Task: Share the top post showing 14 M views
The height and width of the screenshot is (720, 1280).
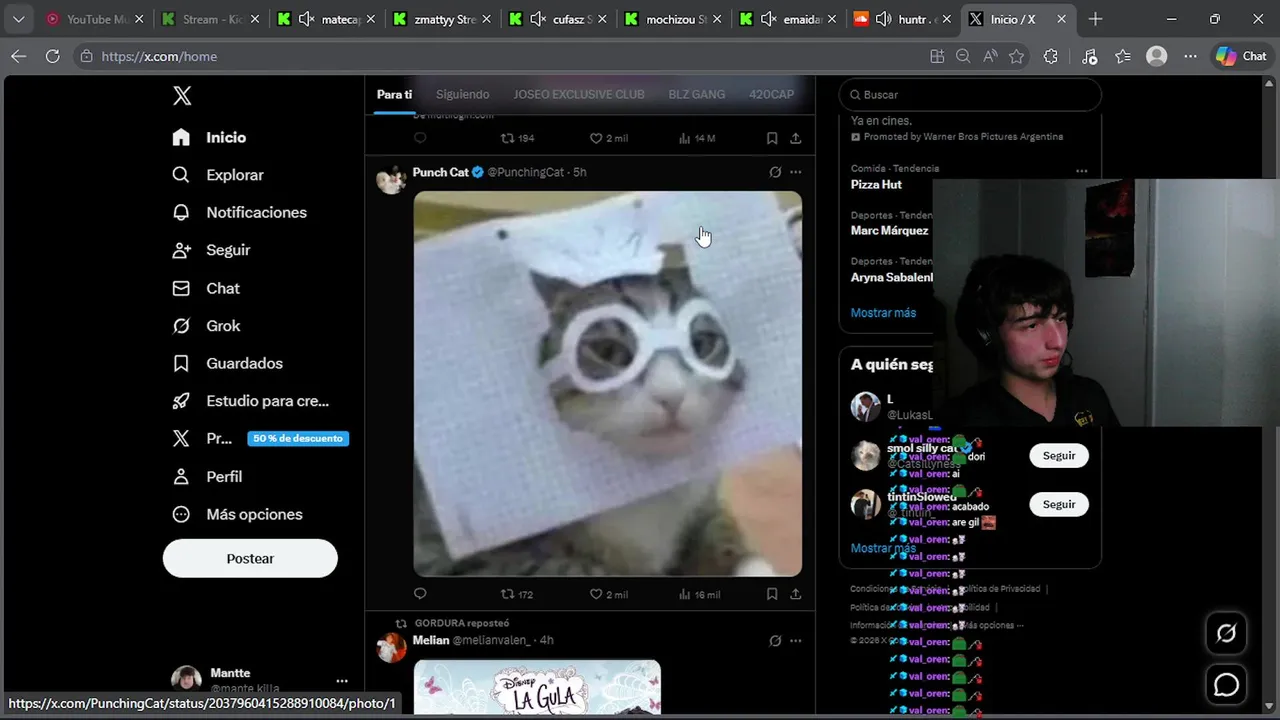Action: [x=796, y=138]
